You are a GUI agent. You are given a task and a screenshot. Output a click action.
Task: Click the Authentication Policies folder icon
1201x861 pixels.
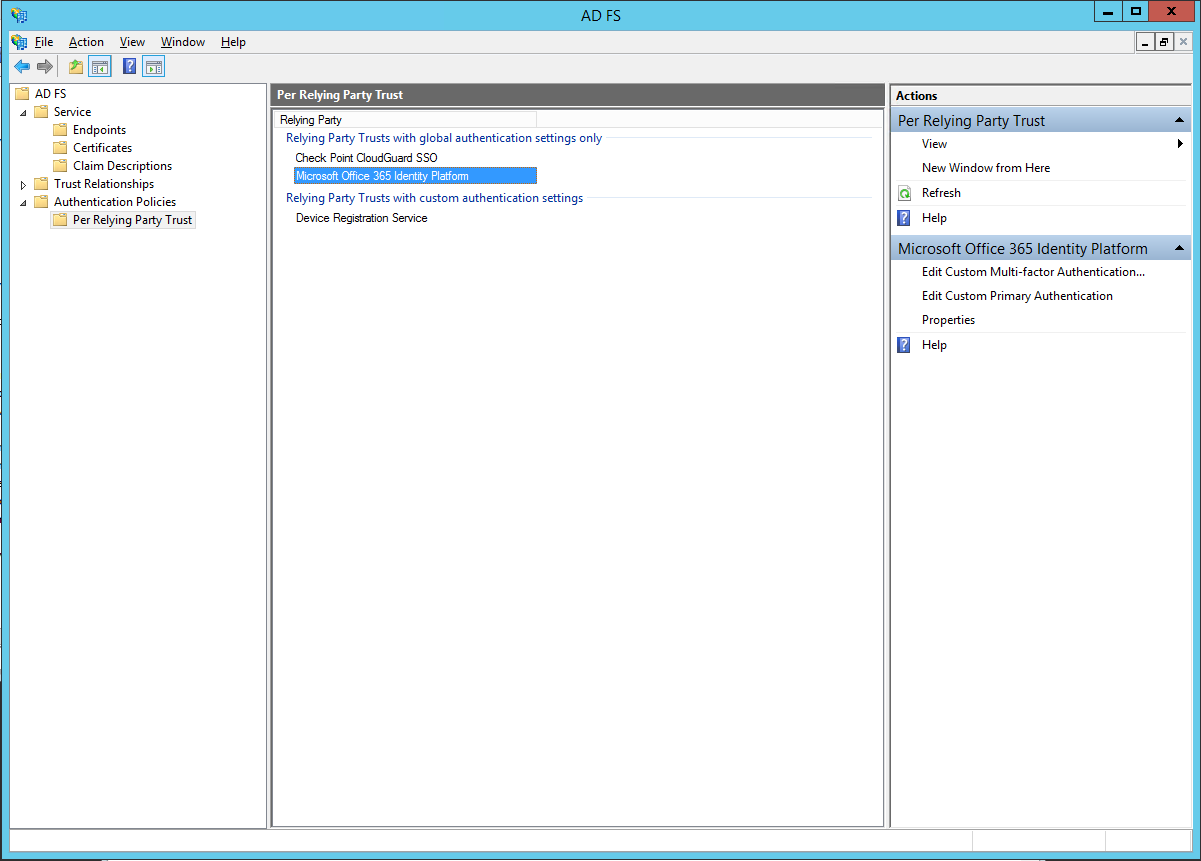click(41, 202)
